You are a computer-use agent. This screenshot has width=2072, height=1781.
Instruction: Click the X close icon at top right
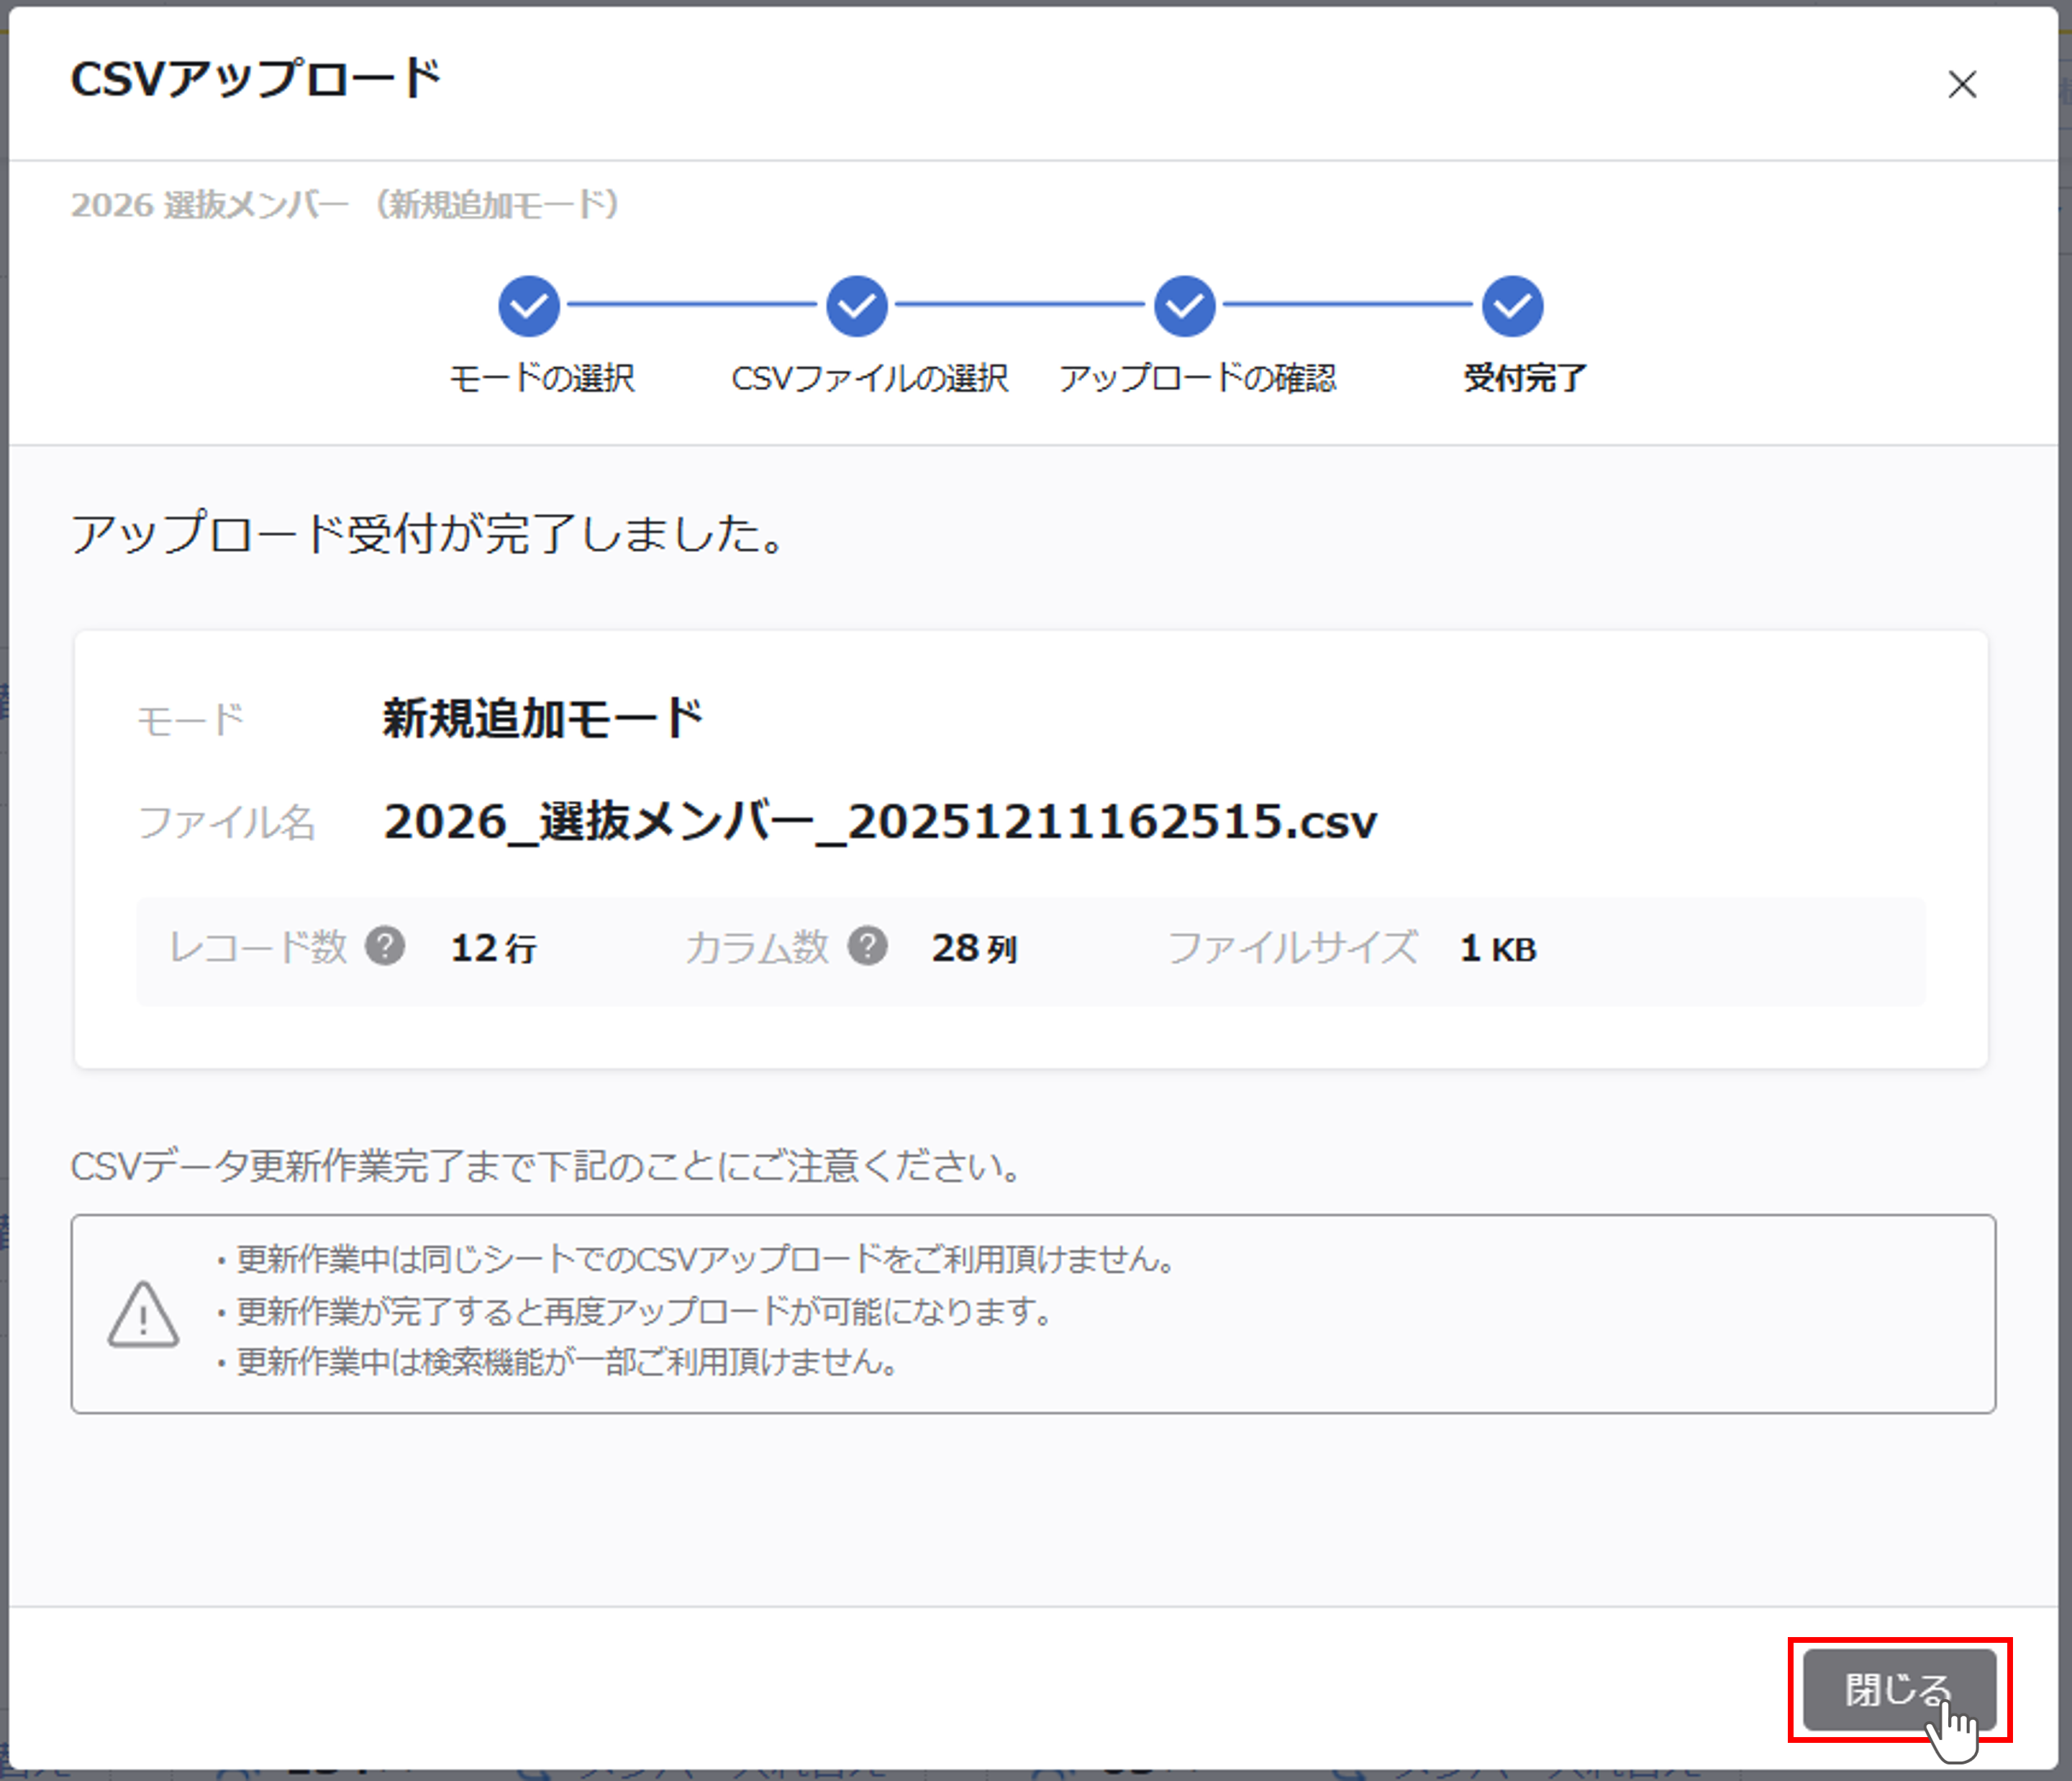(x=1962, y=84)
